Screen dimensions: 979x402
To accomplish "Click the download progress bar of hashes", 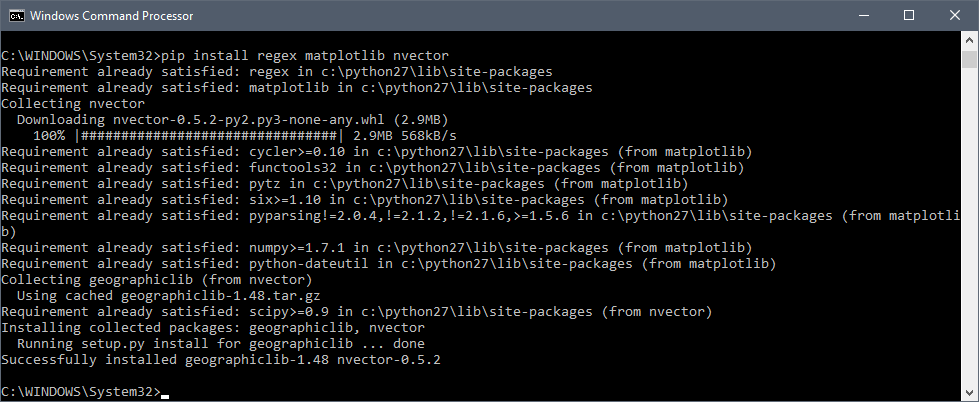I will [209, 135].
